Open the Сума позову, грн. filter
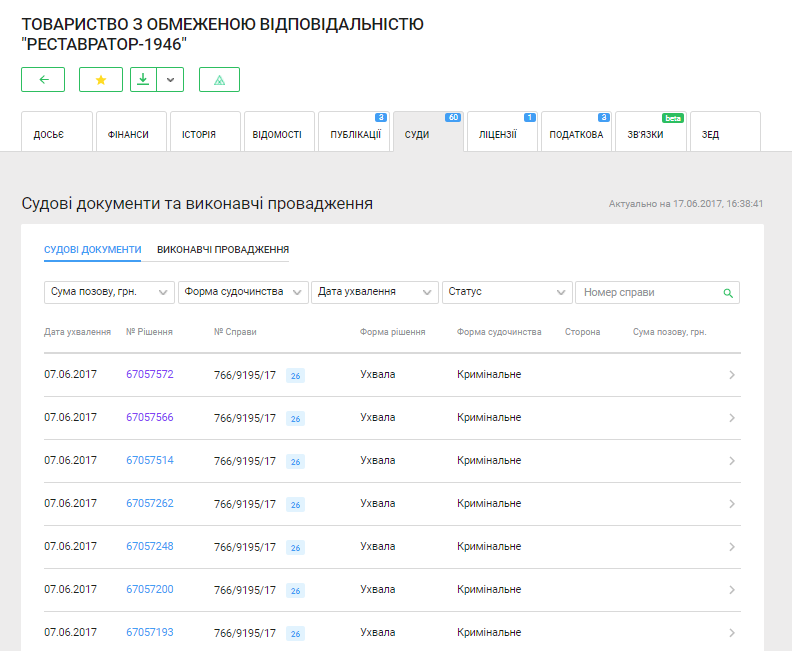 point(109,292)
